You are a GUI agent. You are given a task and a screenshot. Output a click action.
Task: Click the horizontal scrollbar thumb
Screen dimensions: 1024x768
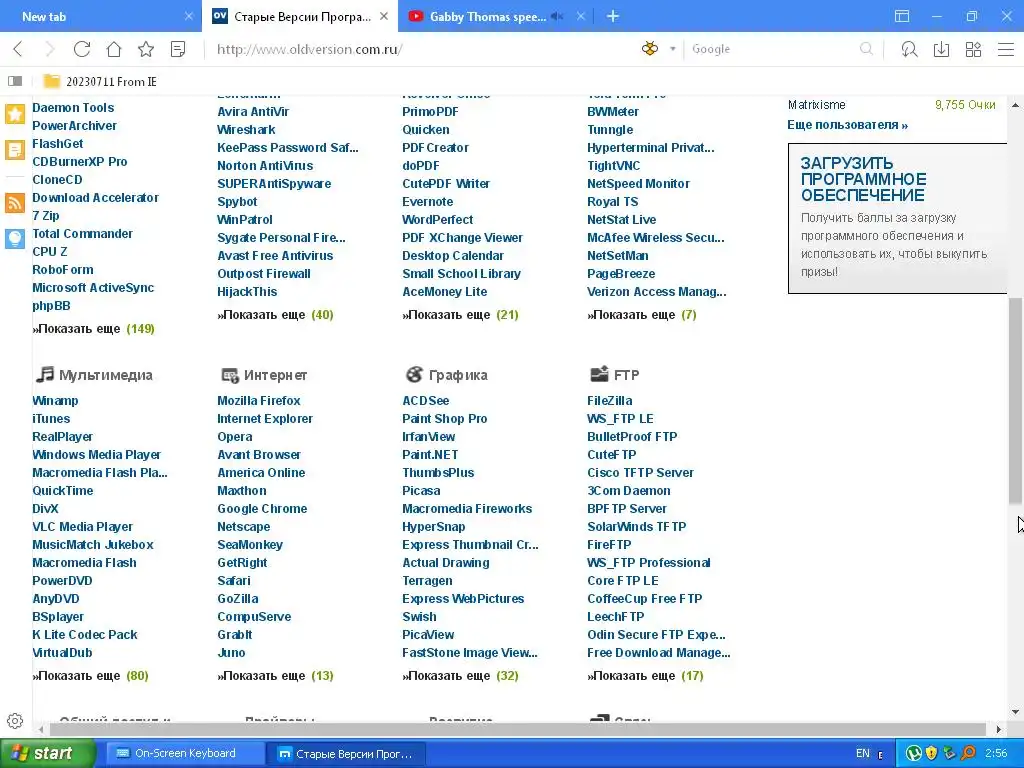518,729
